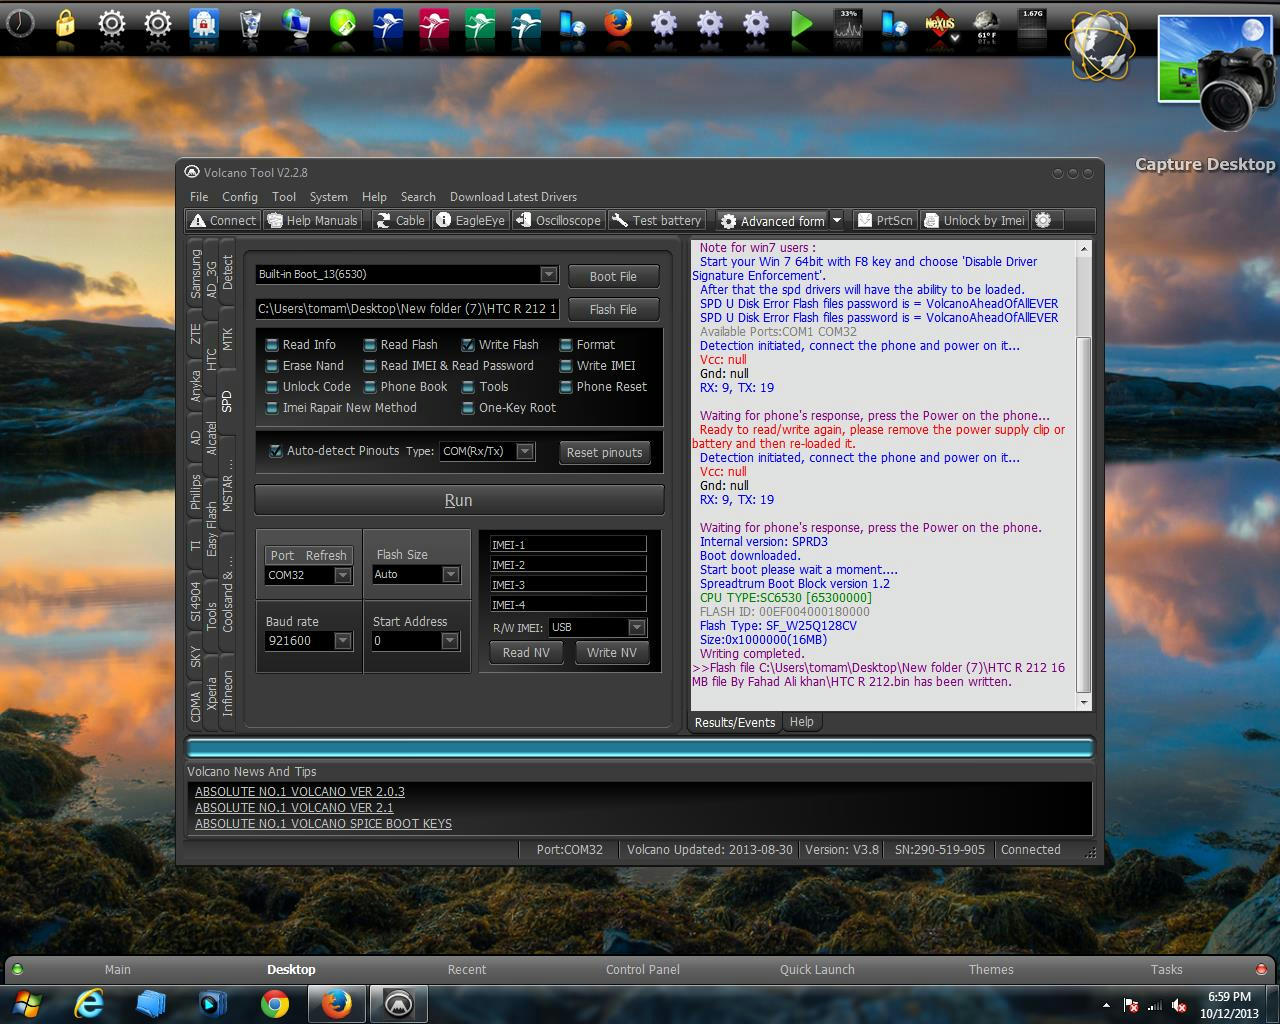Open the Unlock by Imei tool
1280x1024 pixels.
[x=974, y=221]
